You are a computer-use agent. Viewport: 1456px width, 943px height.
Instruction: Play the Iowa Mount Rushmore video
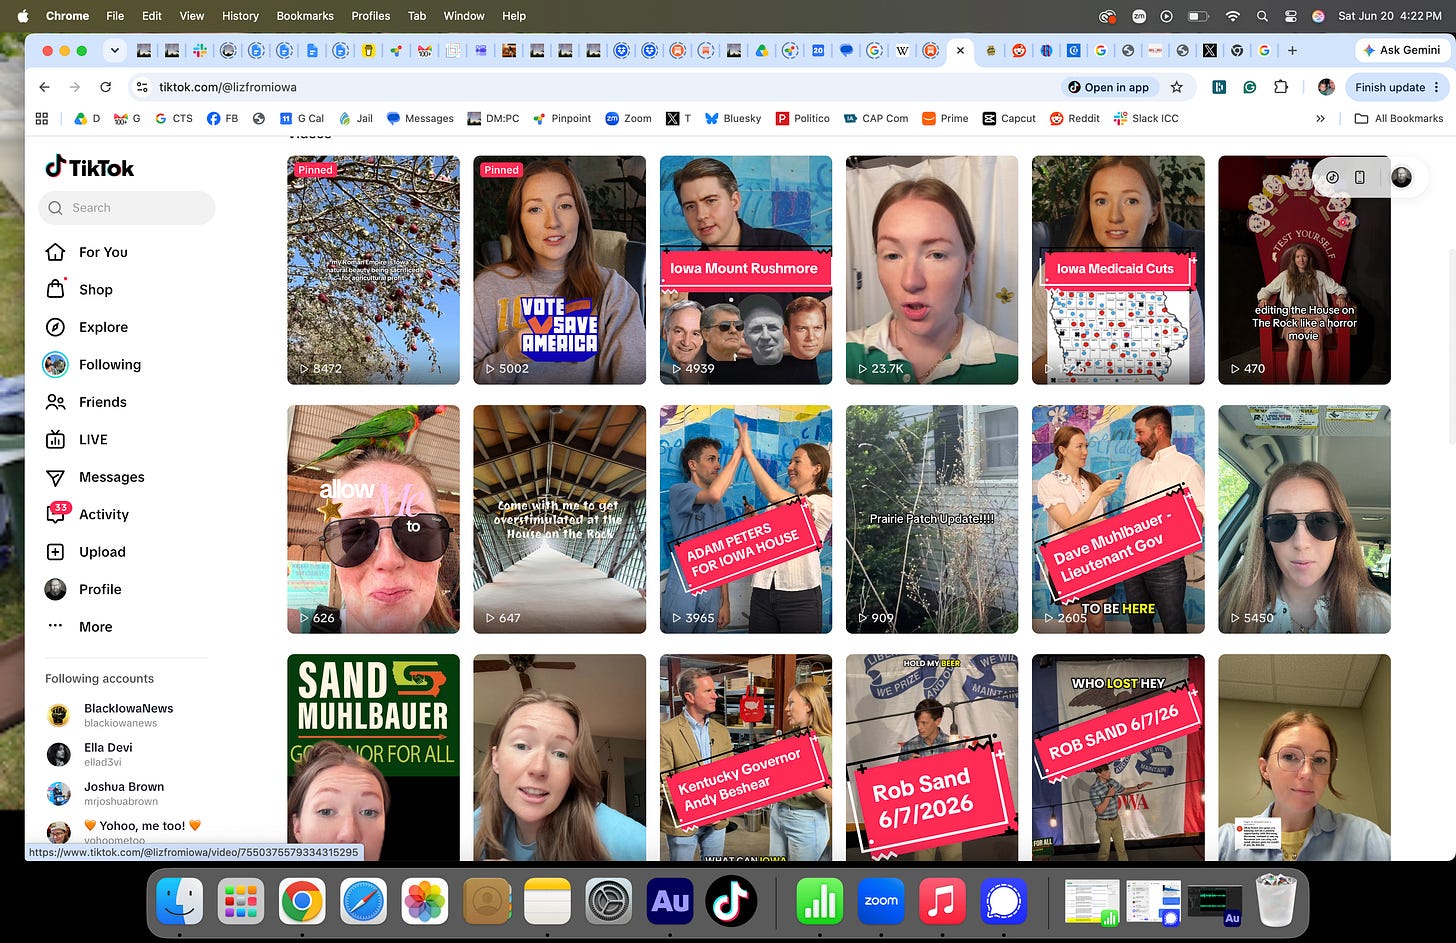[x=746, y=270]
